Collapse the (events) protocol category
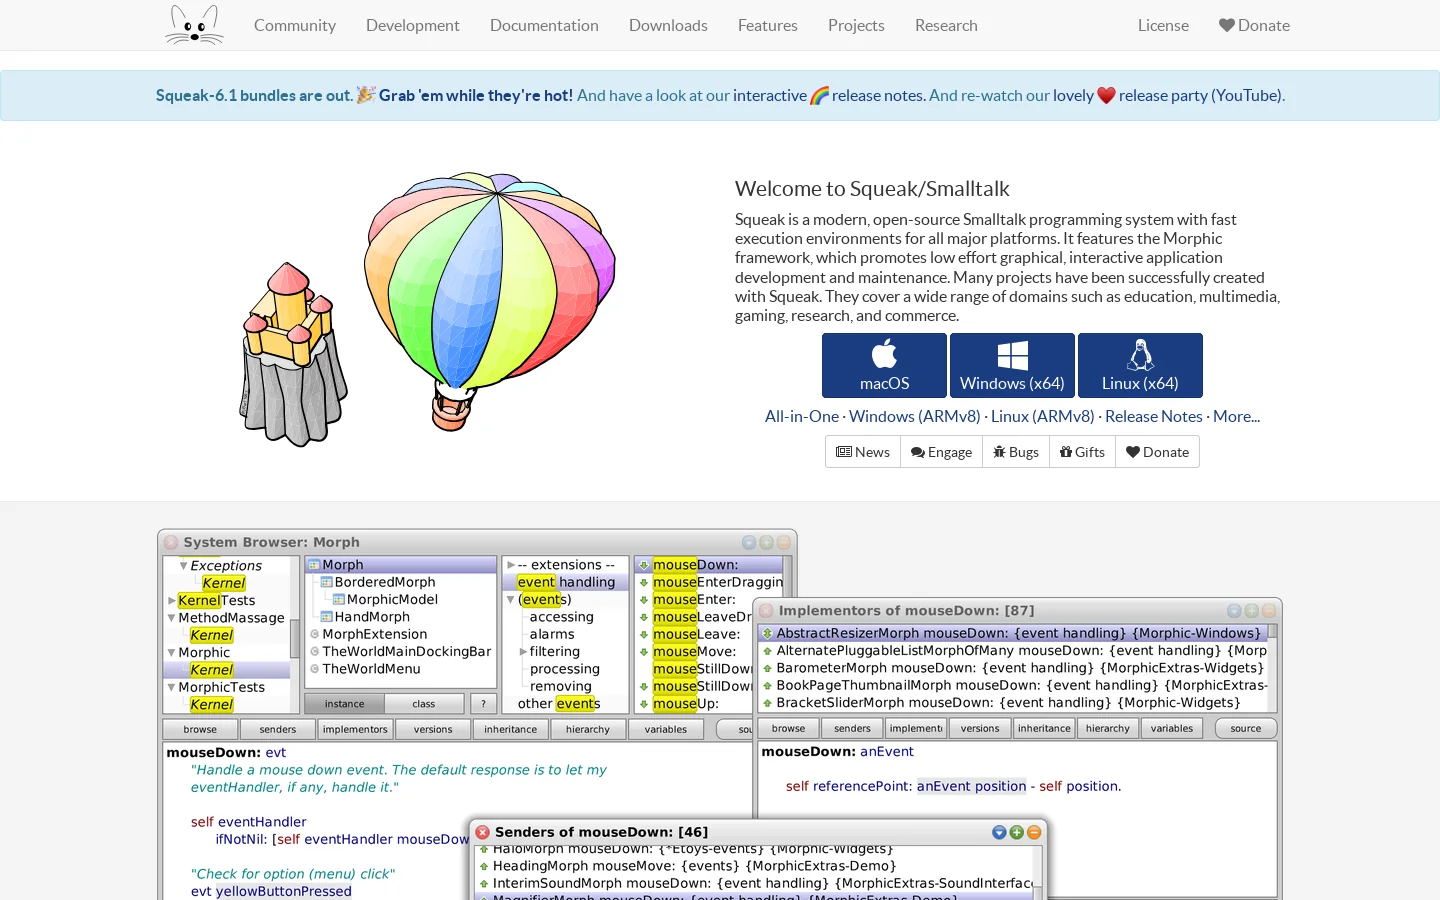 [x=511, y=600]
